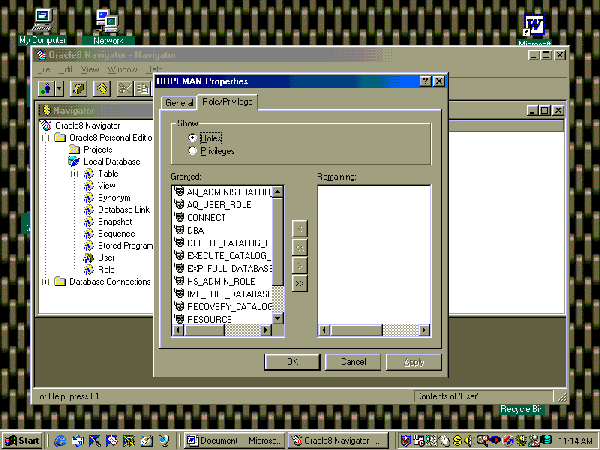Click the double right arrow move-all button

pos(300,284)
